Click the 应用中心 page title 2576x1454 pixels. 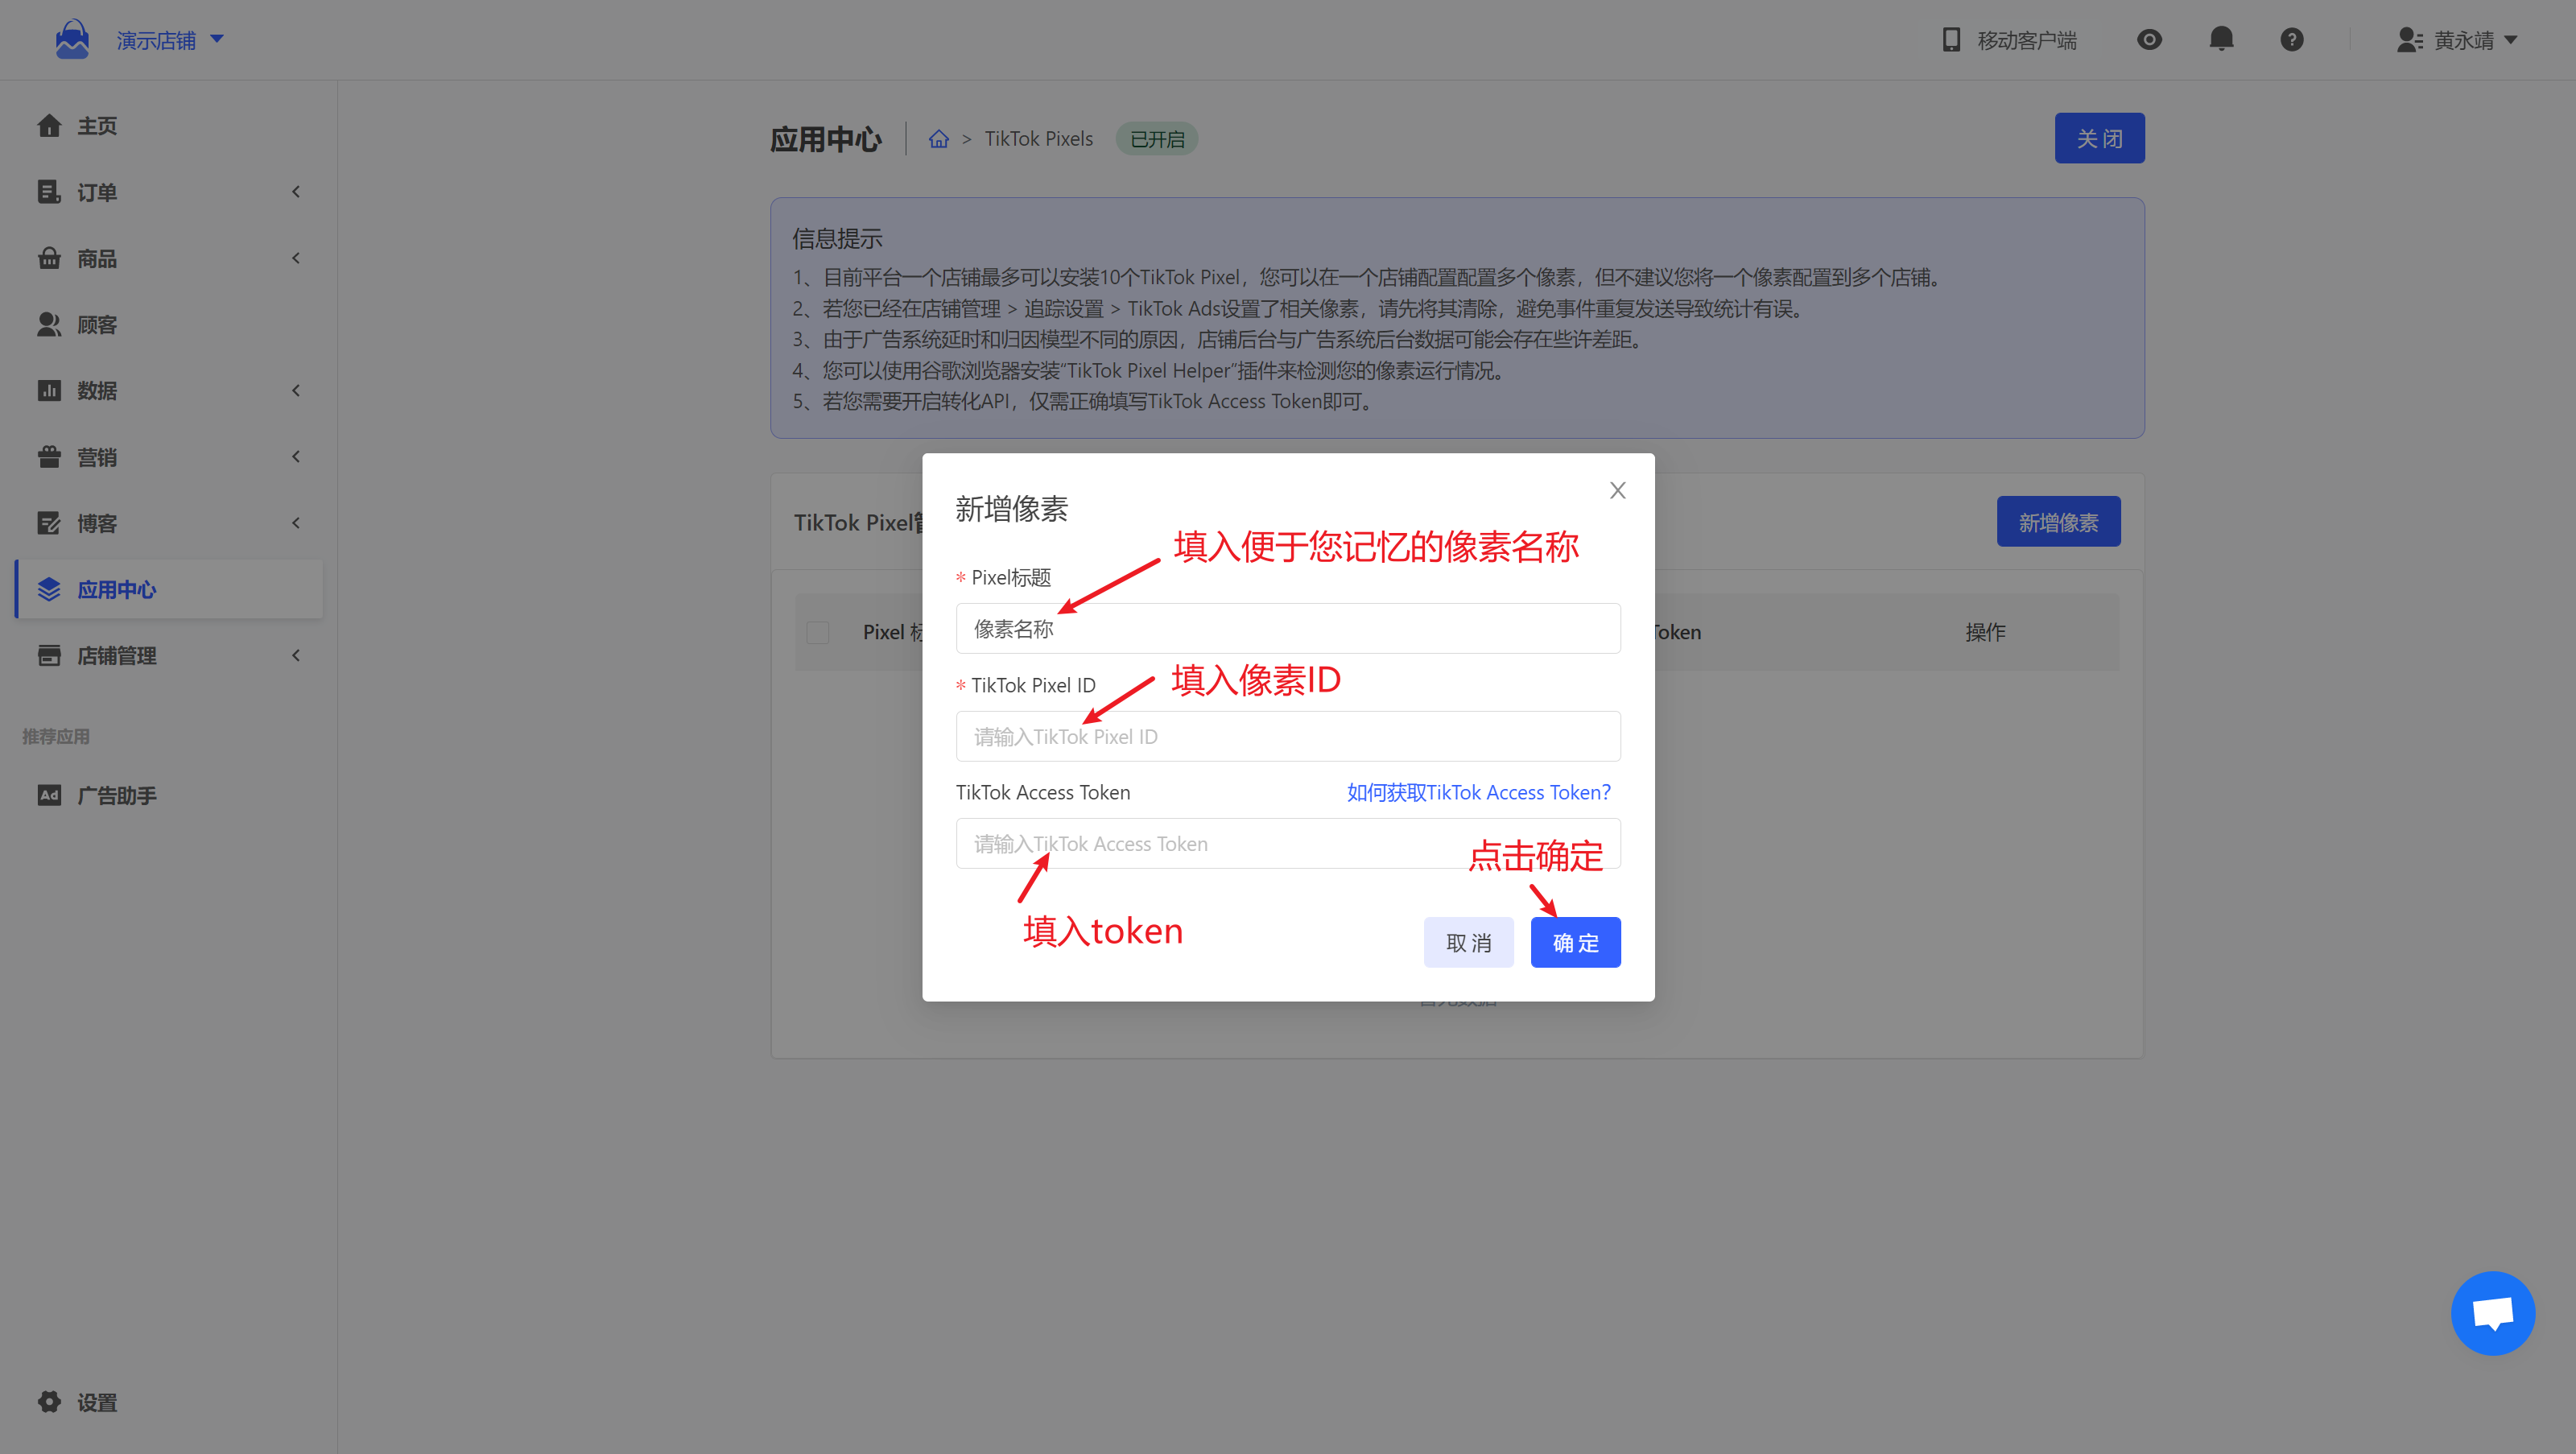pos(825,139)
